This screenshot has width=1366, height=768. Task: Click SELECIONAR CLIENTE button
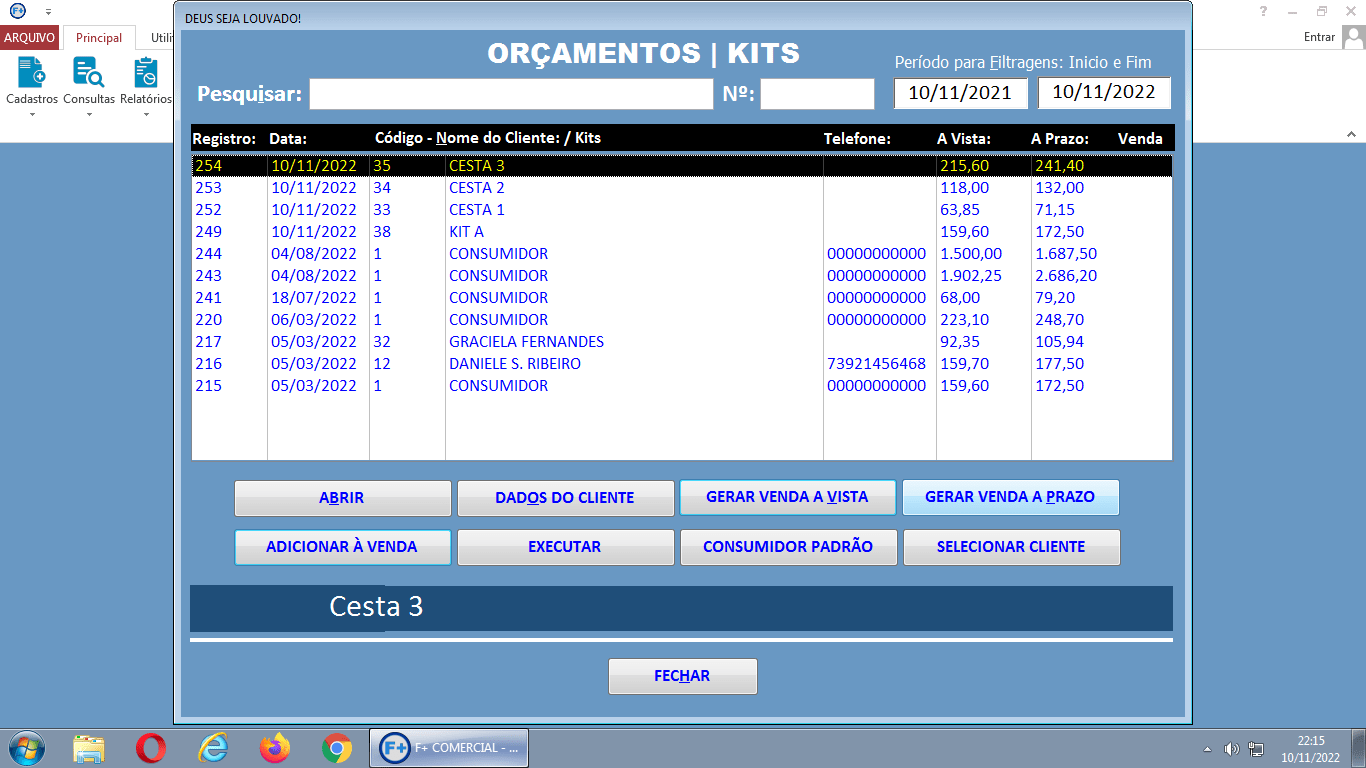coord(1011,548)
